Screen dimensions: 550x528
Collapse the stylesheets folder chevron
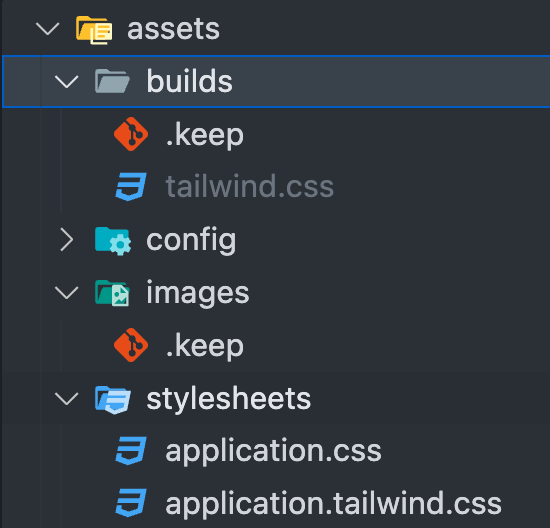pyautogui.click(x=67, y=399)
